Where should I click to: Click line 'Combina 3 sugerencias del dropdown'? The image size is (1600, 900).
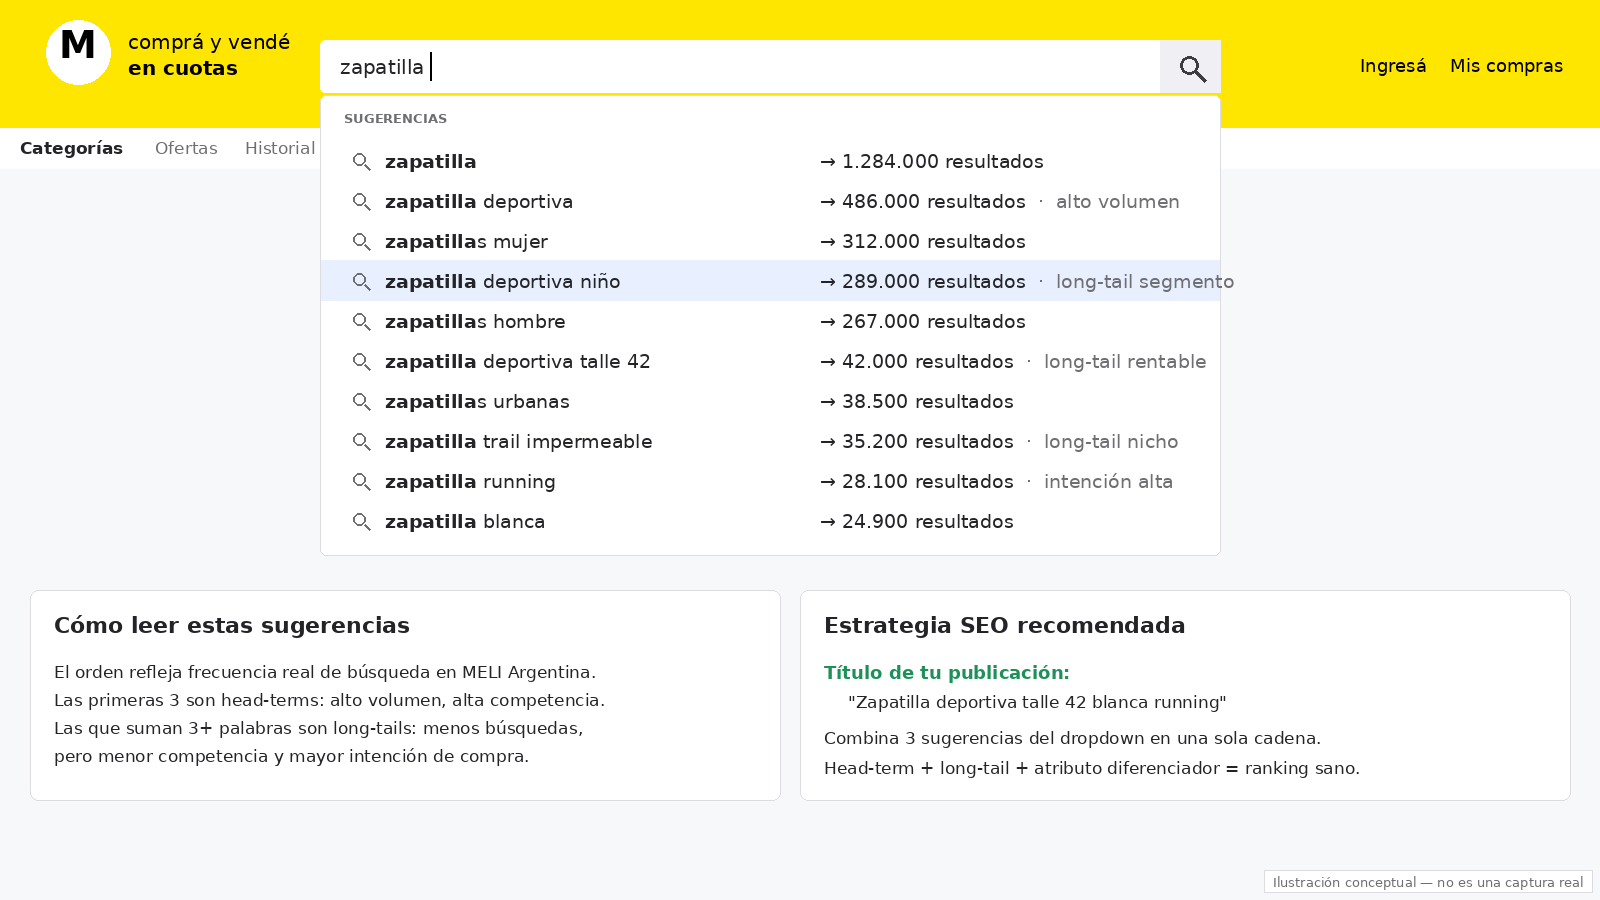point(1072,738)
